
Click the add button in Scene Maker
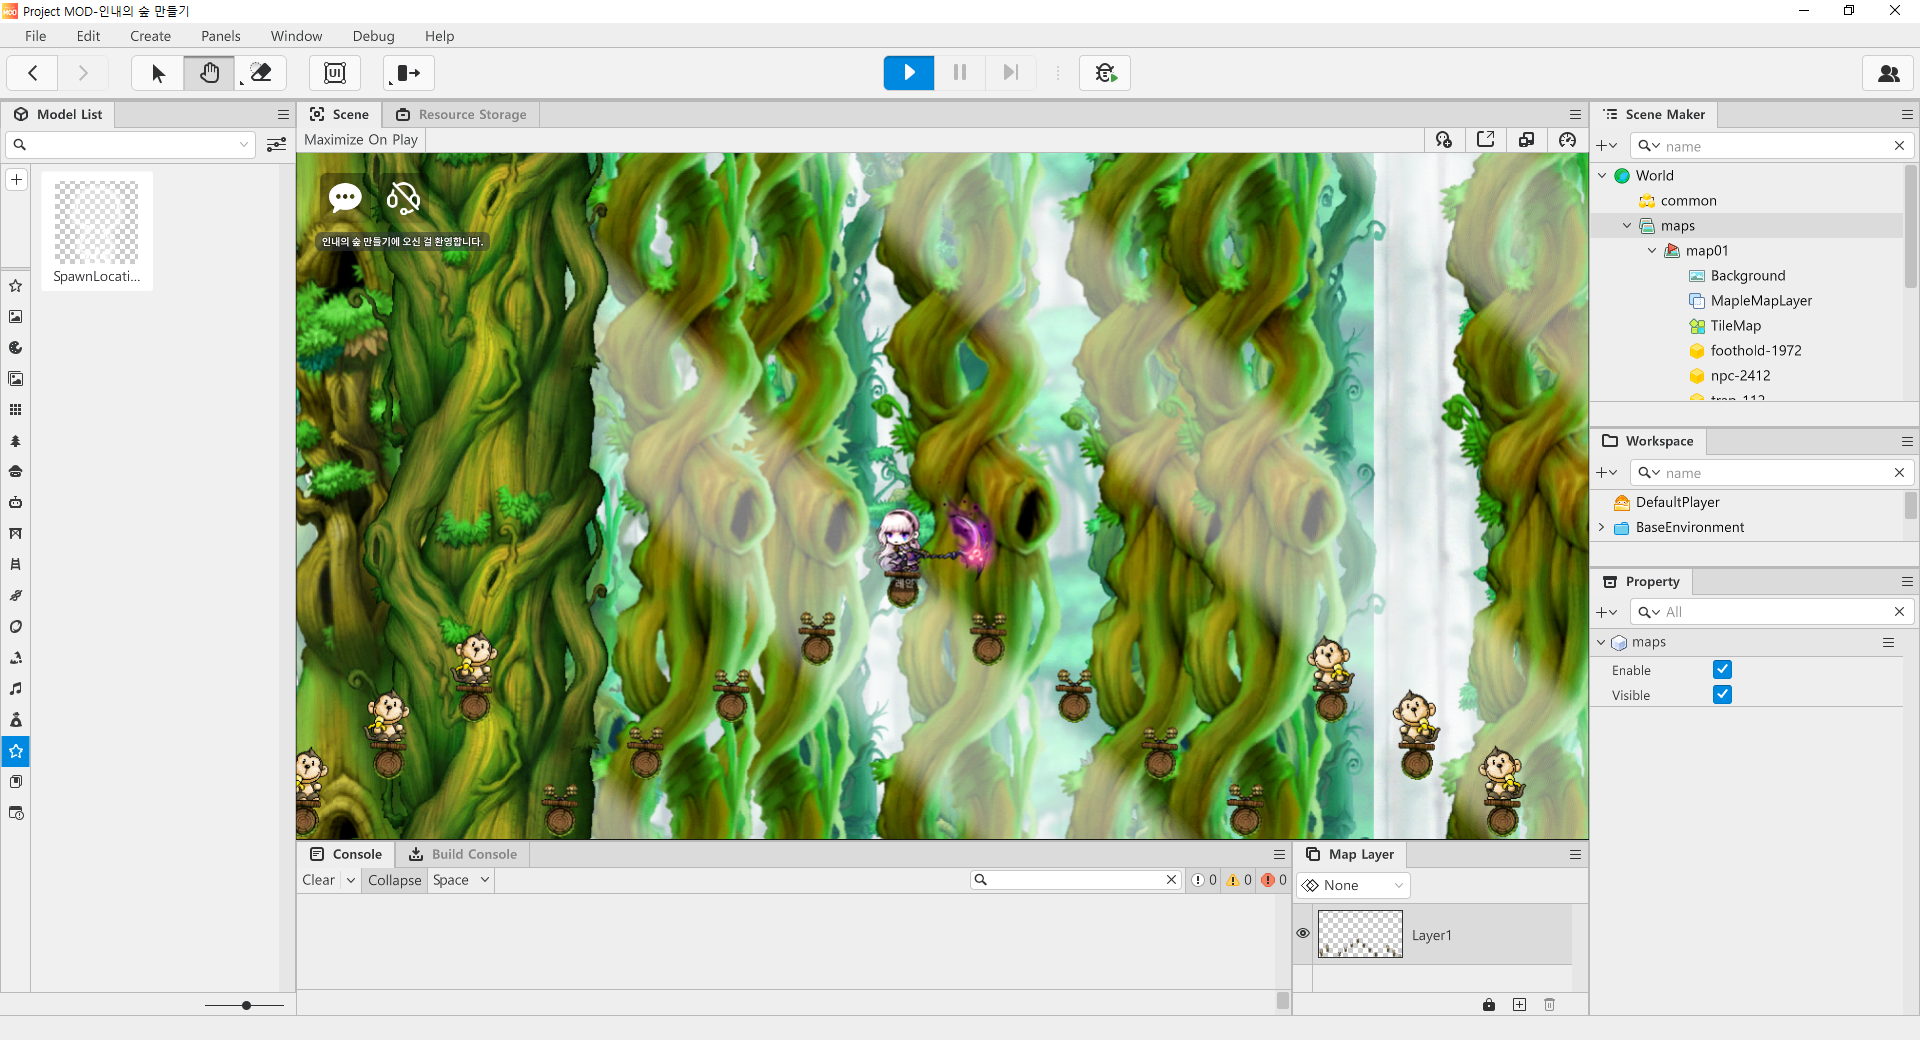1607,146
